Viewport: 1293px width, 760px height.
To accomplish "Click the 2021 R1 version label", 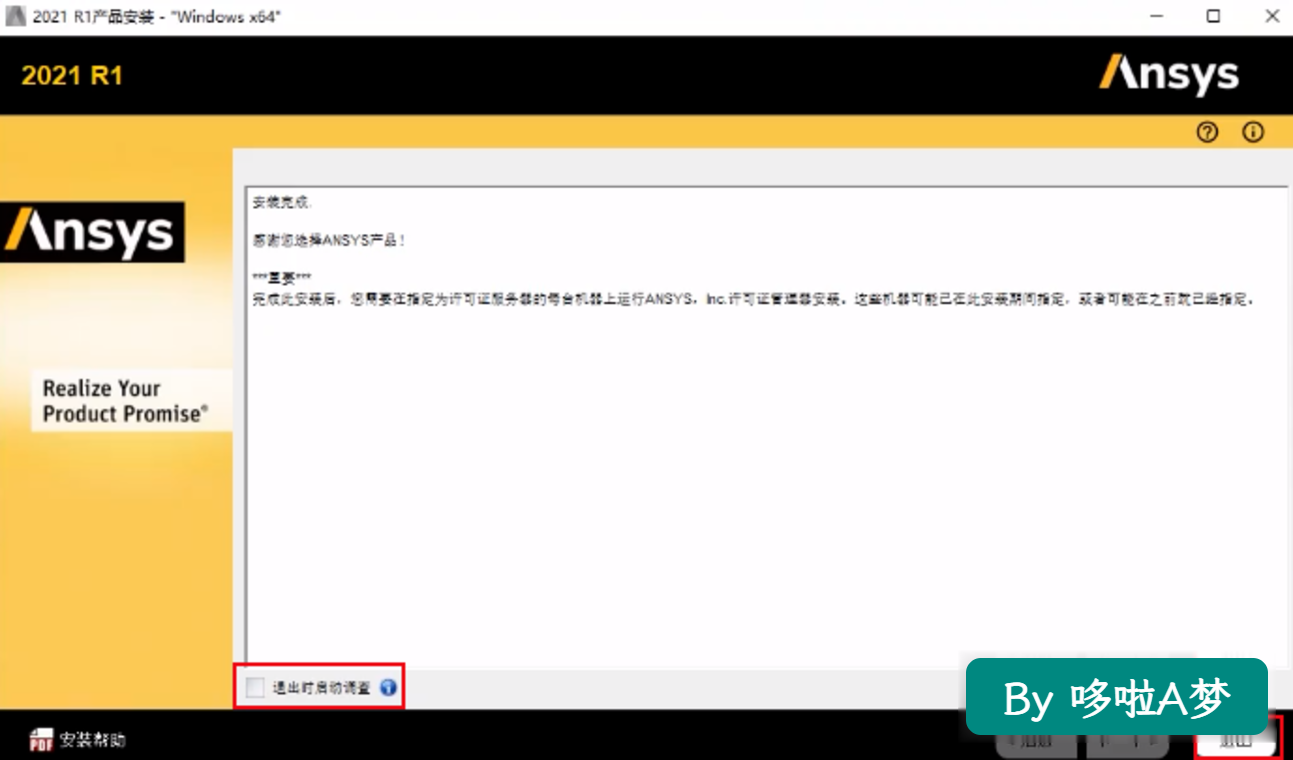I will coord(72,76).
